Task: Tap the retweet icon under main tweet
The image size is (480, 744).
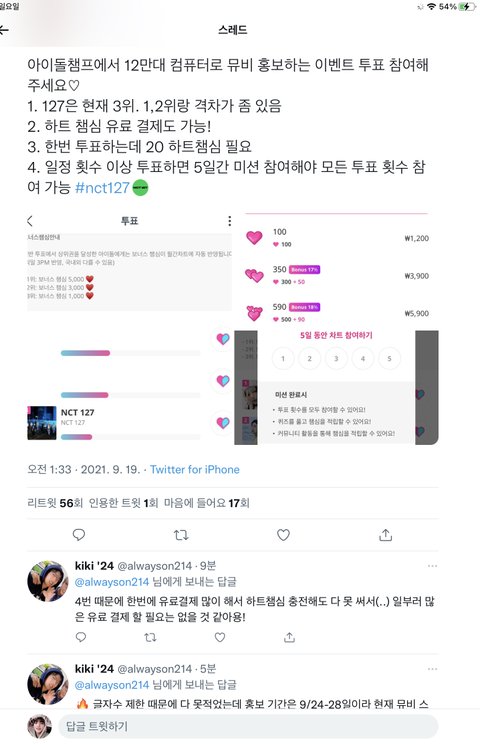Action: coord(181,535)
